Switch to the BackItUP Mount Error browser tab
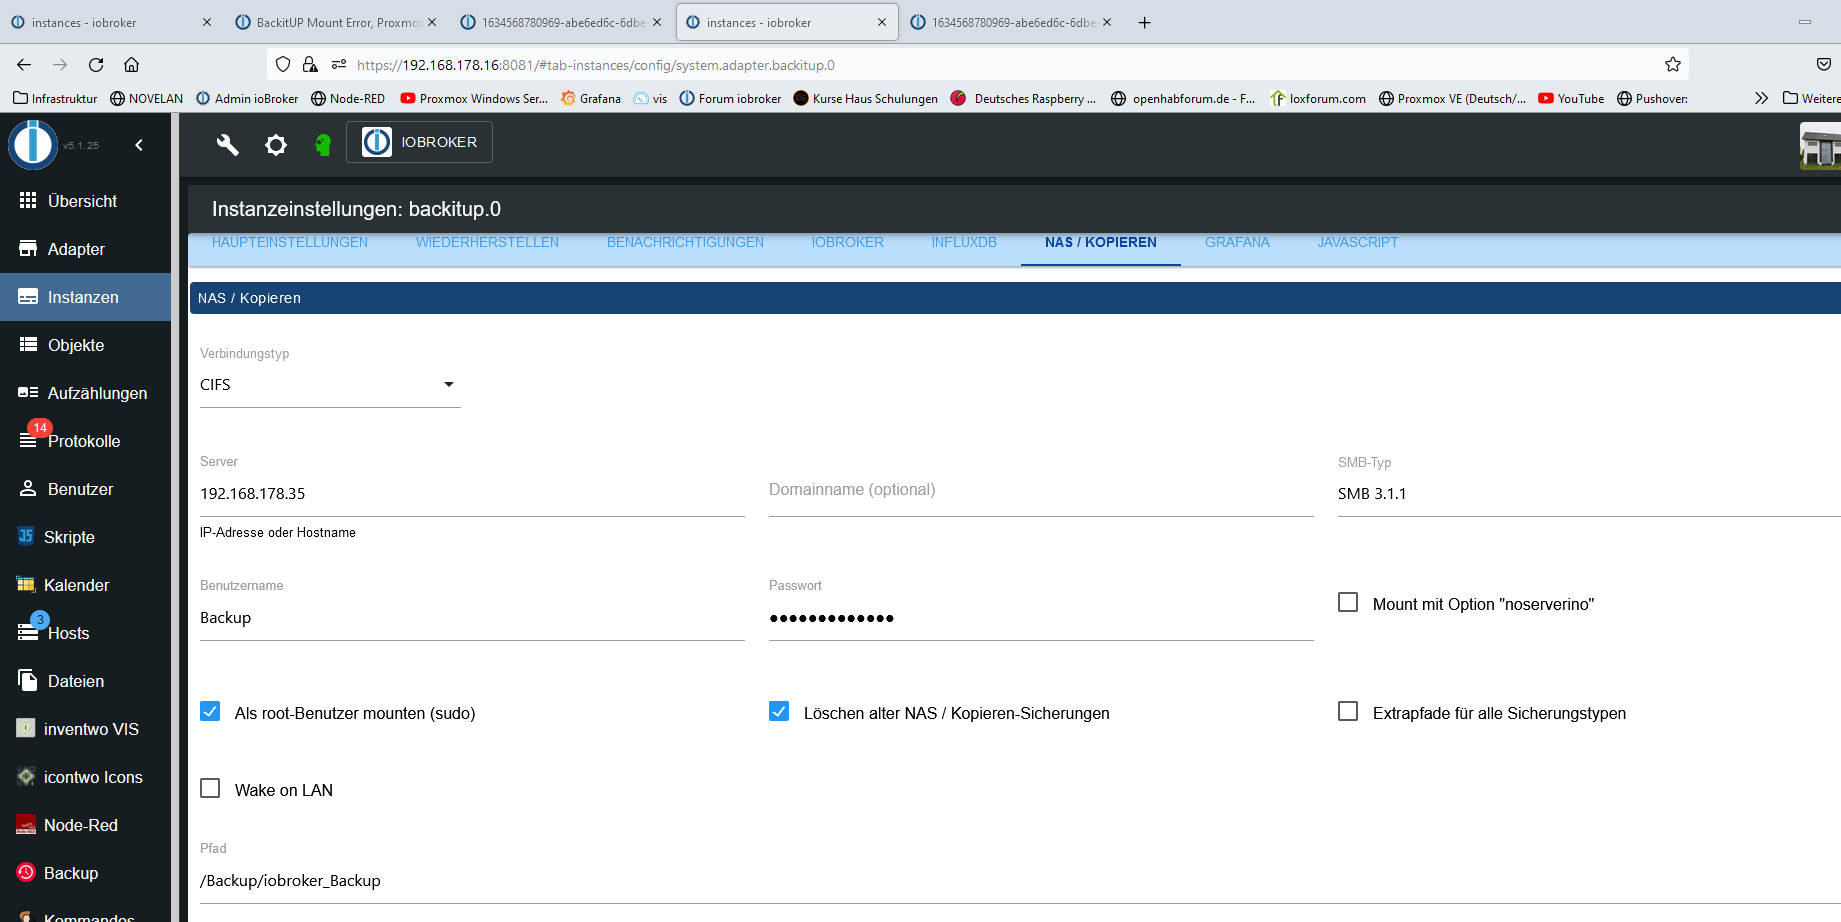 click(338, 22)
